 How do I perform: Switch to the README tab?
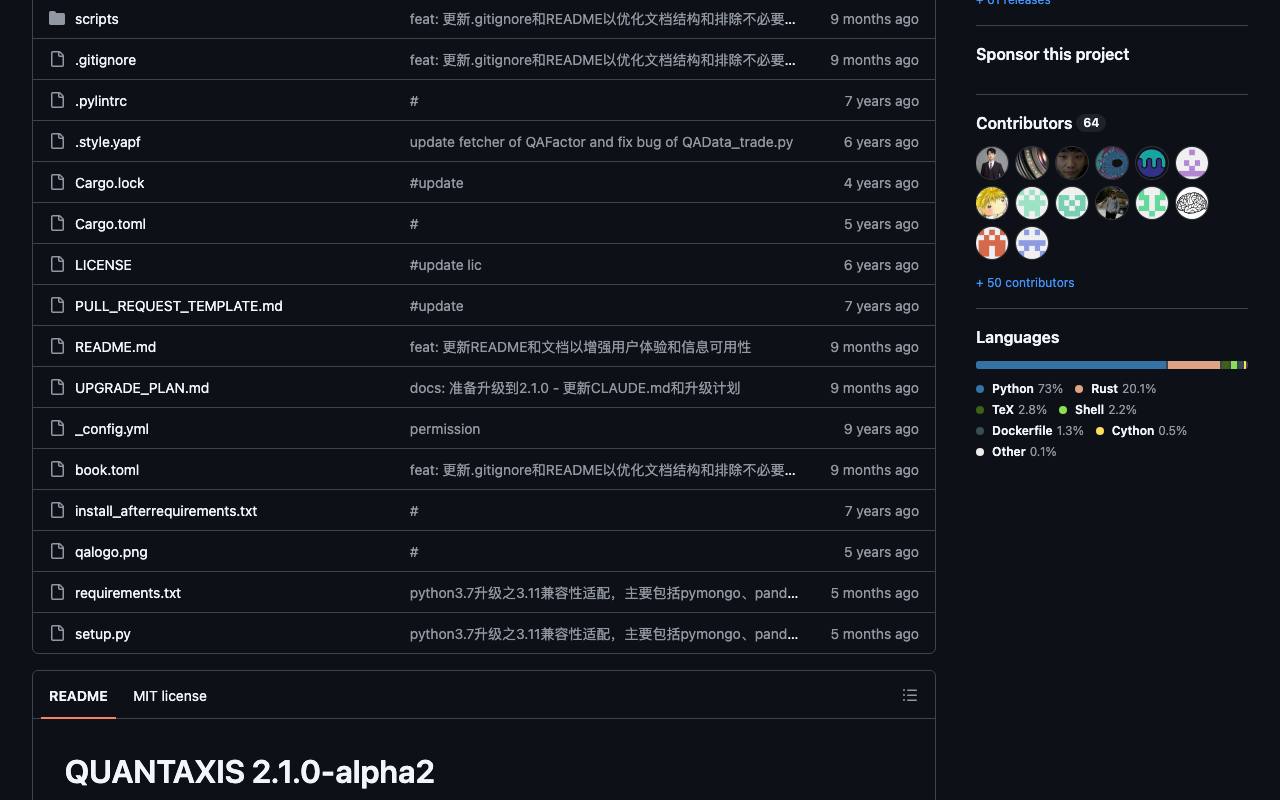[x=78, y=696]
